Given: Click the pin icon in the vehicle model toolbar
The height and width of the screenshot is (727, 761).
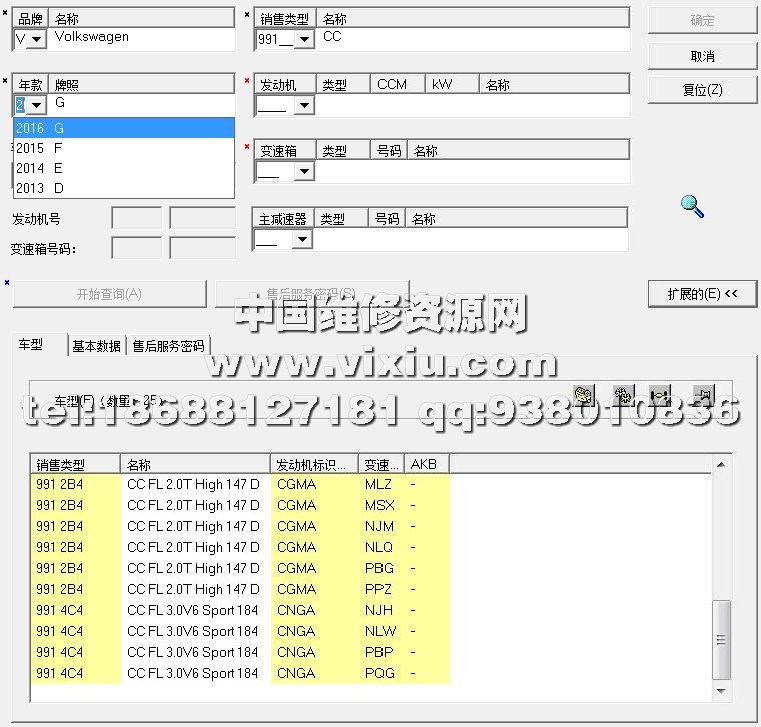Looking at the screenshot, I should pyautogui.click(x=703, y=395).
